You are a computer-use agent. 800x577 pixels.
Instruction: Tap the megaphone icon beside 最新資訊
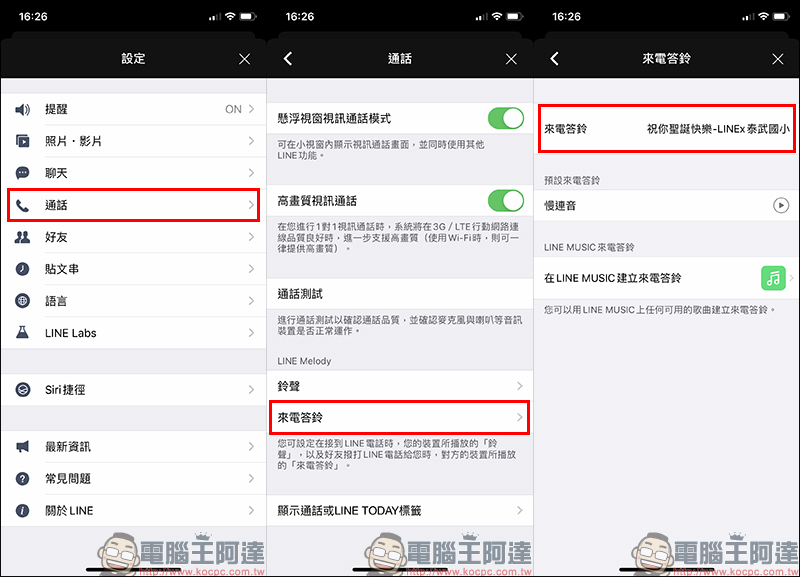coord(22,447)
